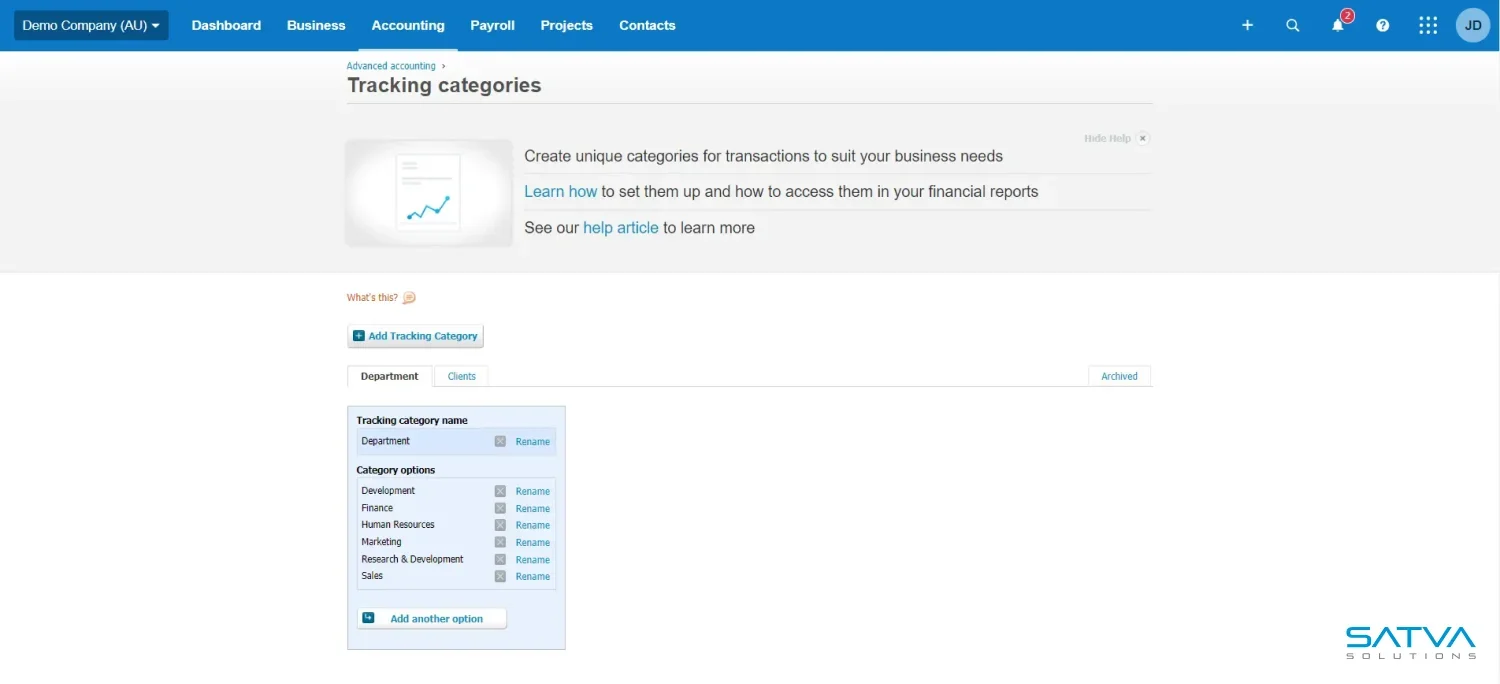Rename the Human Resources option
The image size is (1500, 684).
pyautogui.click(x=533, y=525)
